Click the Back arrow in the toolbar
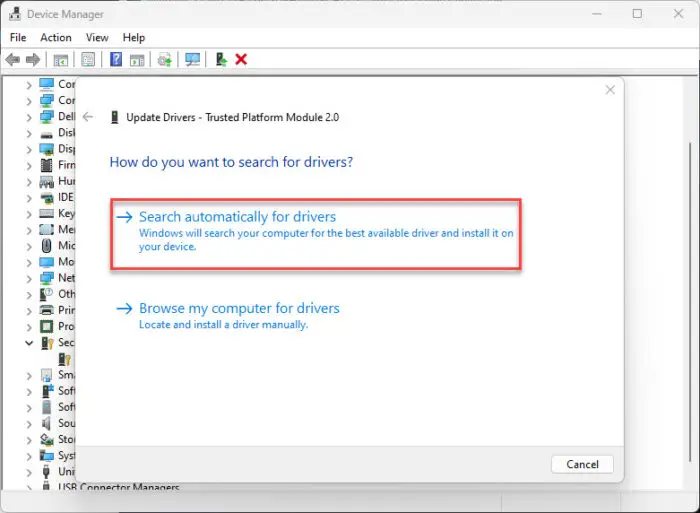Viewport: 700px width, 513px height. pos(13,60)
